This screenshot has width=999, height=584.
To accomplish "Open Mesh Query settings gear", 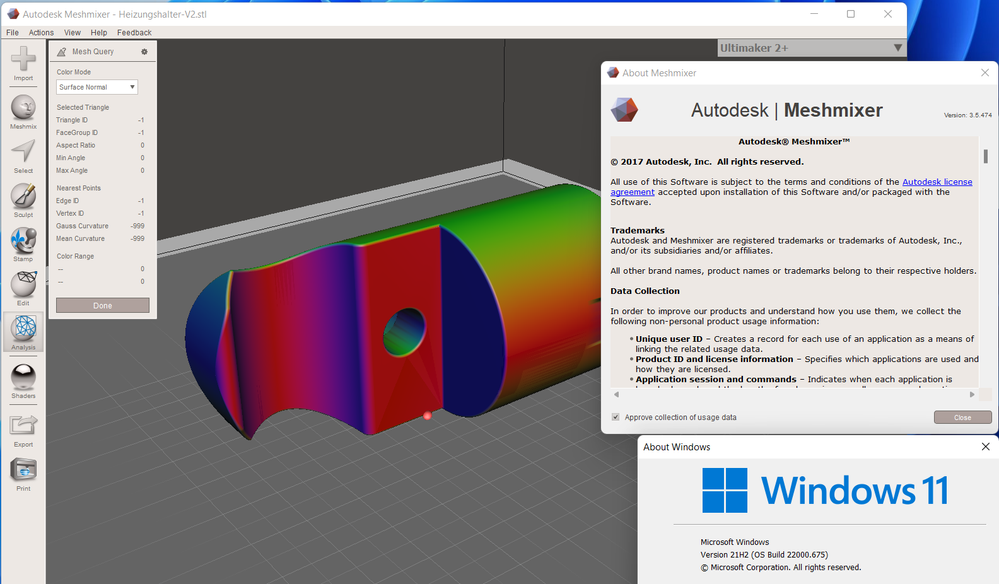I will pos(144,52).
